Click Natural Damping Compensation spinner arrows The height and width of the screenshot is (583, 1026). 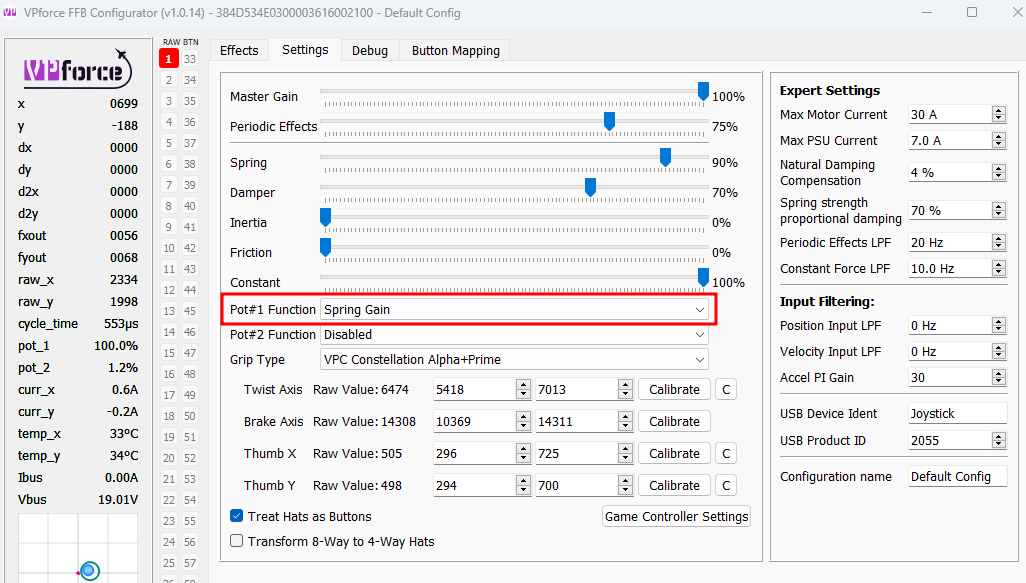tap(999, 172)
